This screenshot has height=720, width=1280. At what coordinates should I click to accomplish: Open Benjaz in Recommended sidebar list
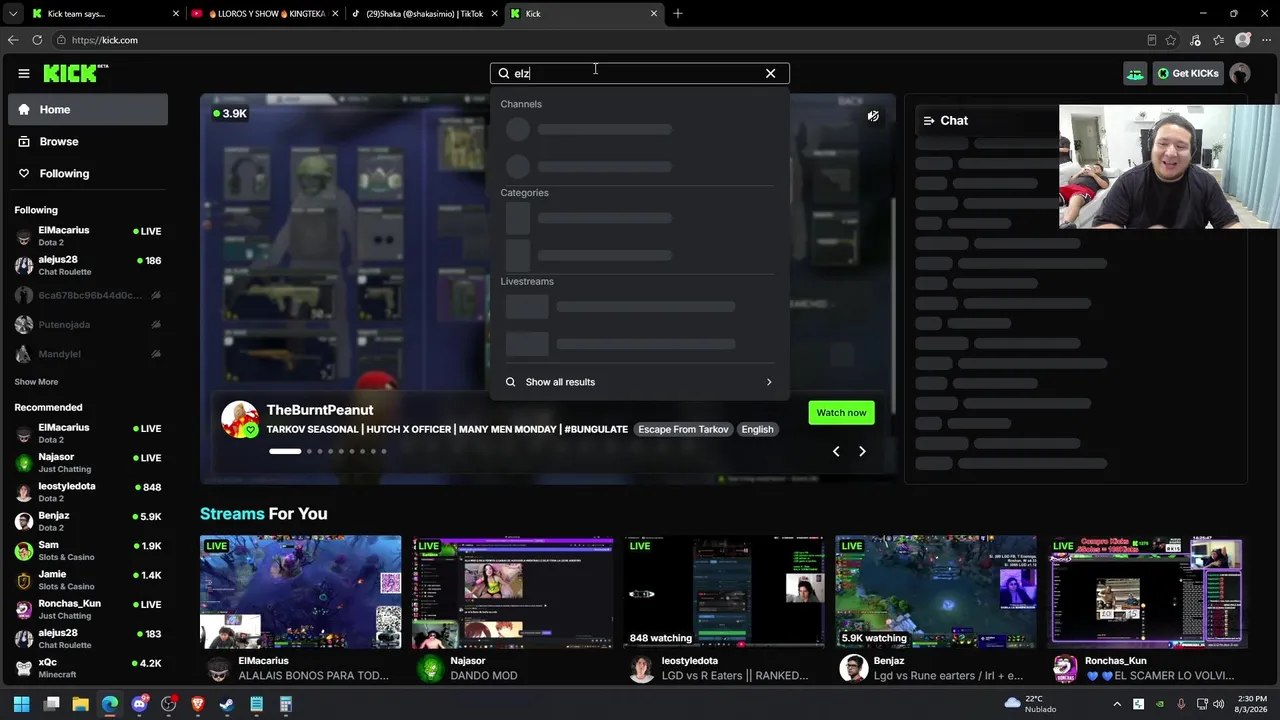88,521
